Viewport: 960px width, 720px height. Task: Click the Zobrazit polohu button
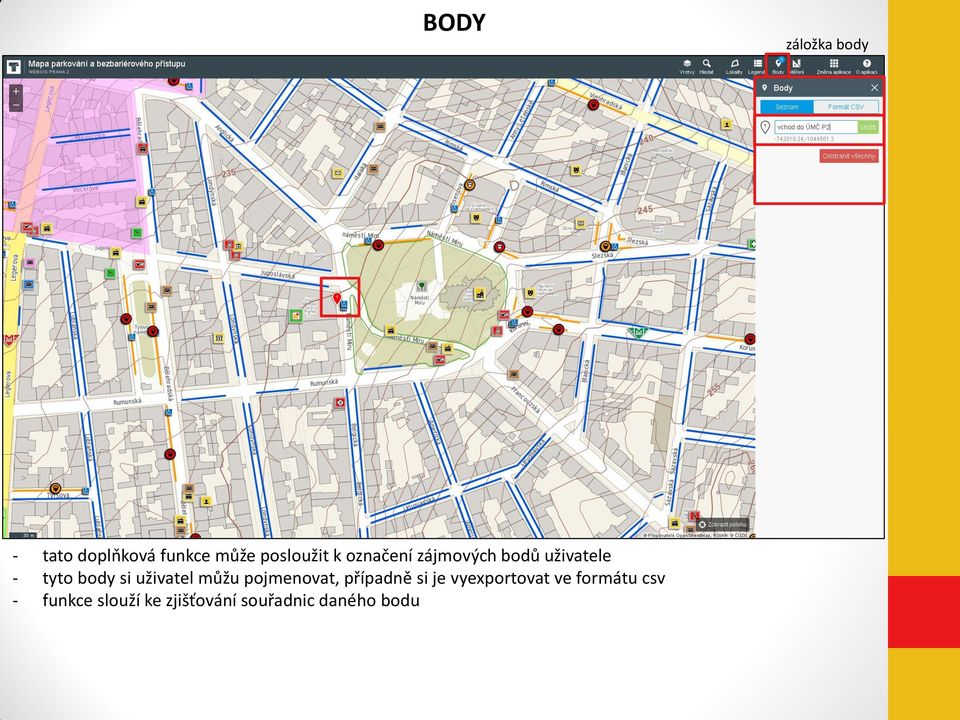click(x=723, y=525)
